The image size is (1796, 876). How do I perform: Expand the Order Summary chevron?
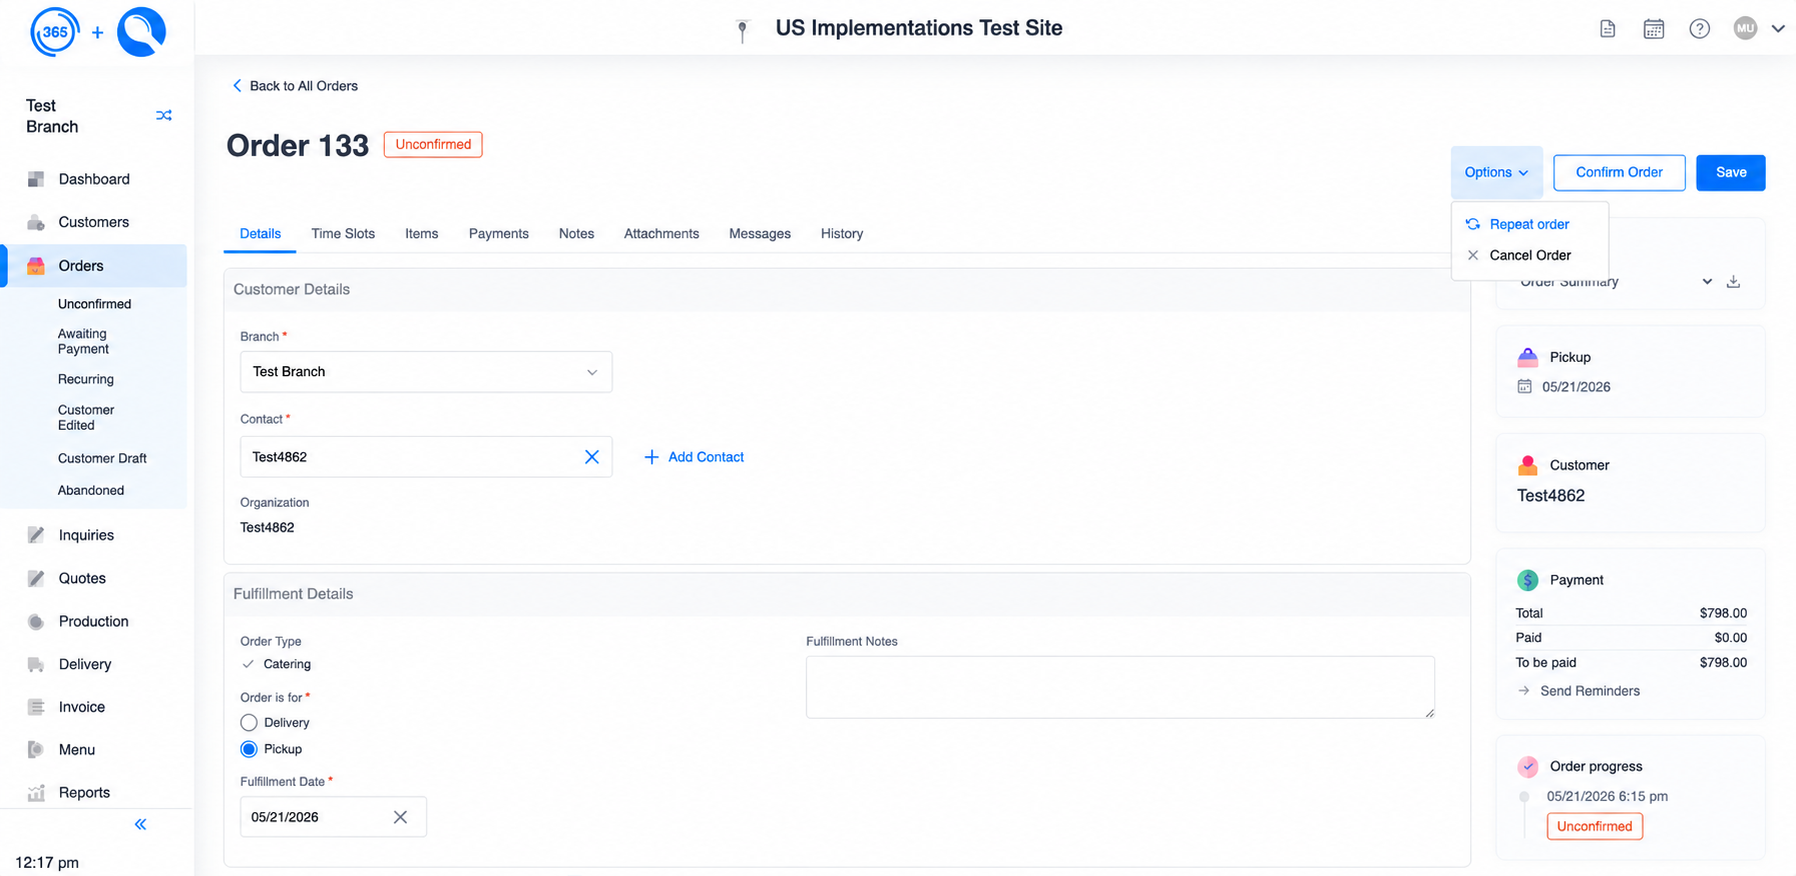tap(1707, 282)
